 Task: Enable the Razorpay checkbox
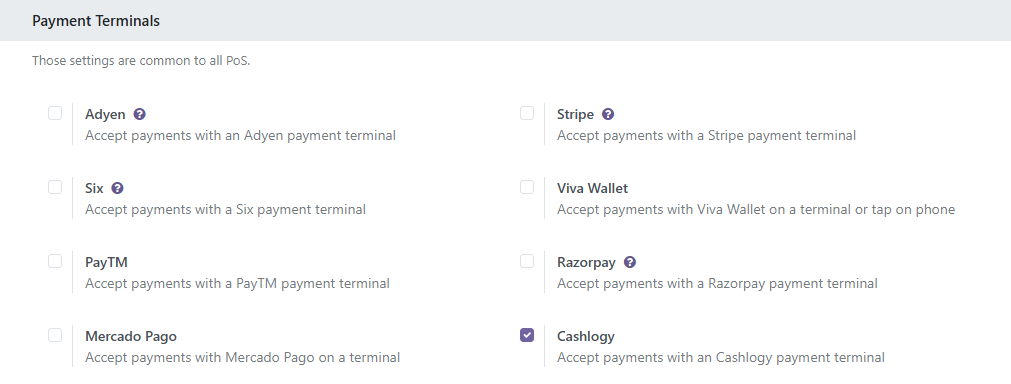tap(527, 262)
